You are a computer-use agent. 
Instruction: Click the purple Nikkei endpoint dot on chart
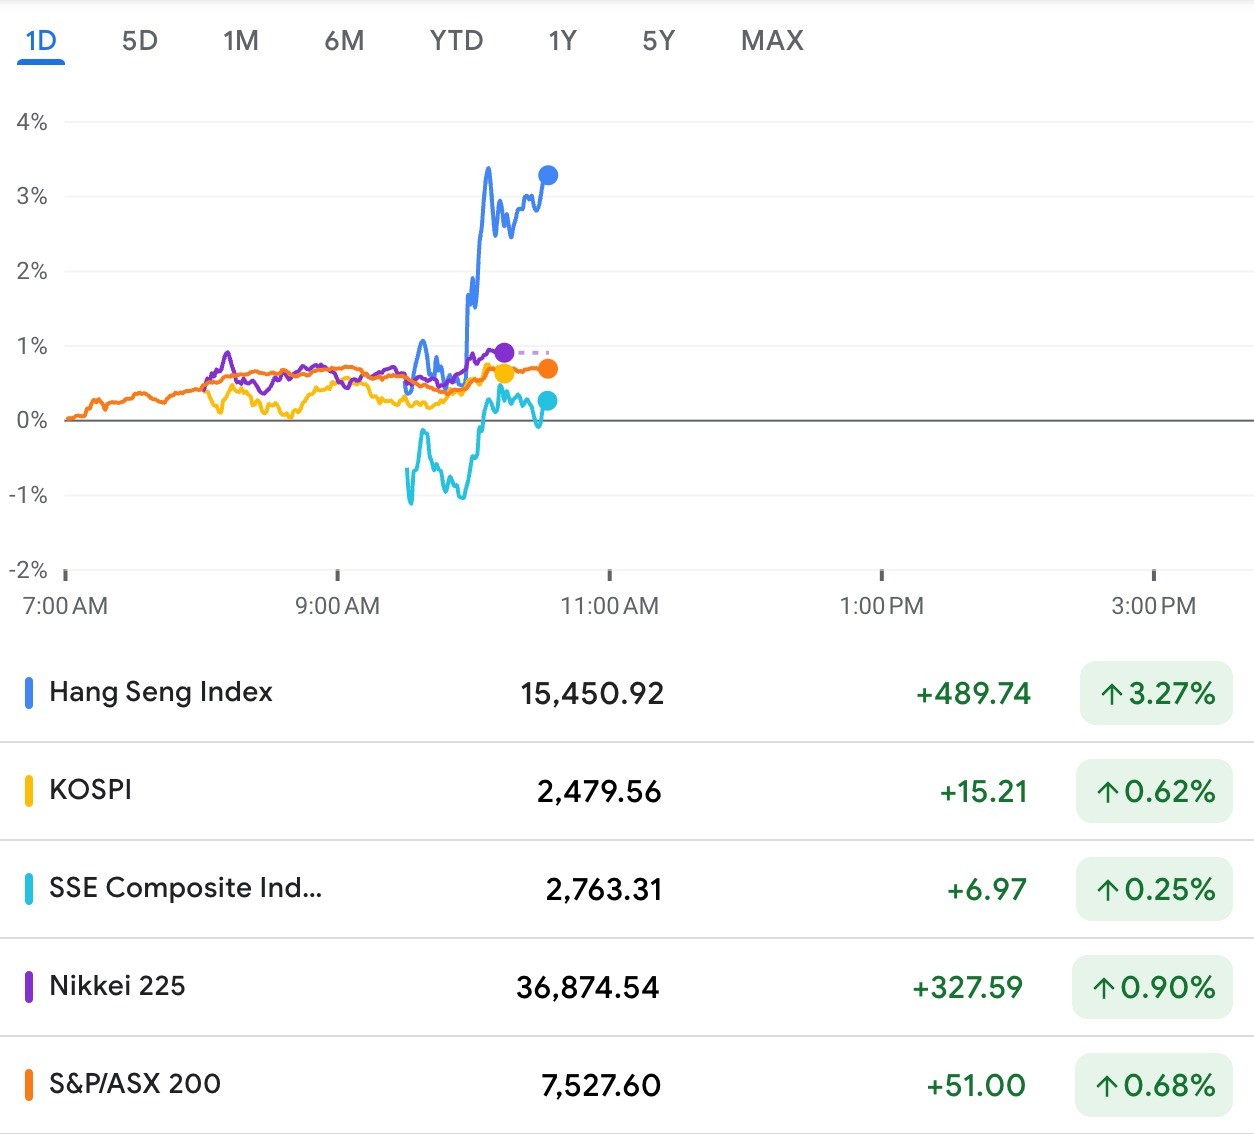[x=504, y=352]
